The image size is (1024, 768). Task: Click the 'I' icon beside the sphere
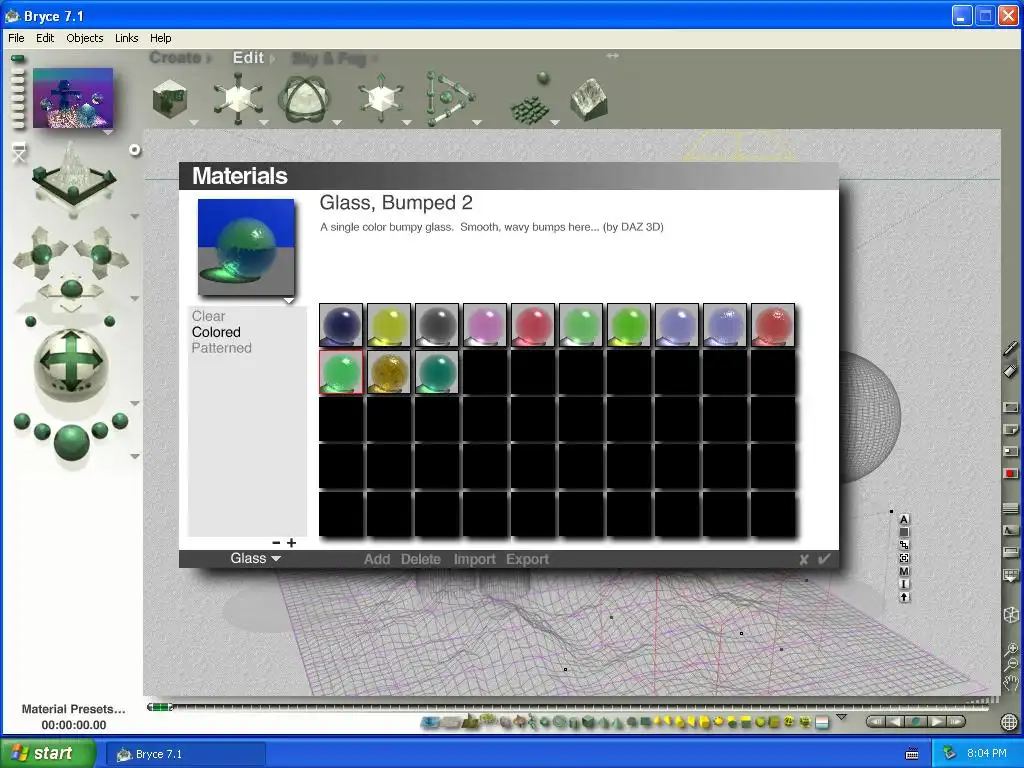click(904, 584)
